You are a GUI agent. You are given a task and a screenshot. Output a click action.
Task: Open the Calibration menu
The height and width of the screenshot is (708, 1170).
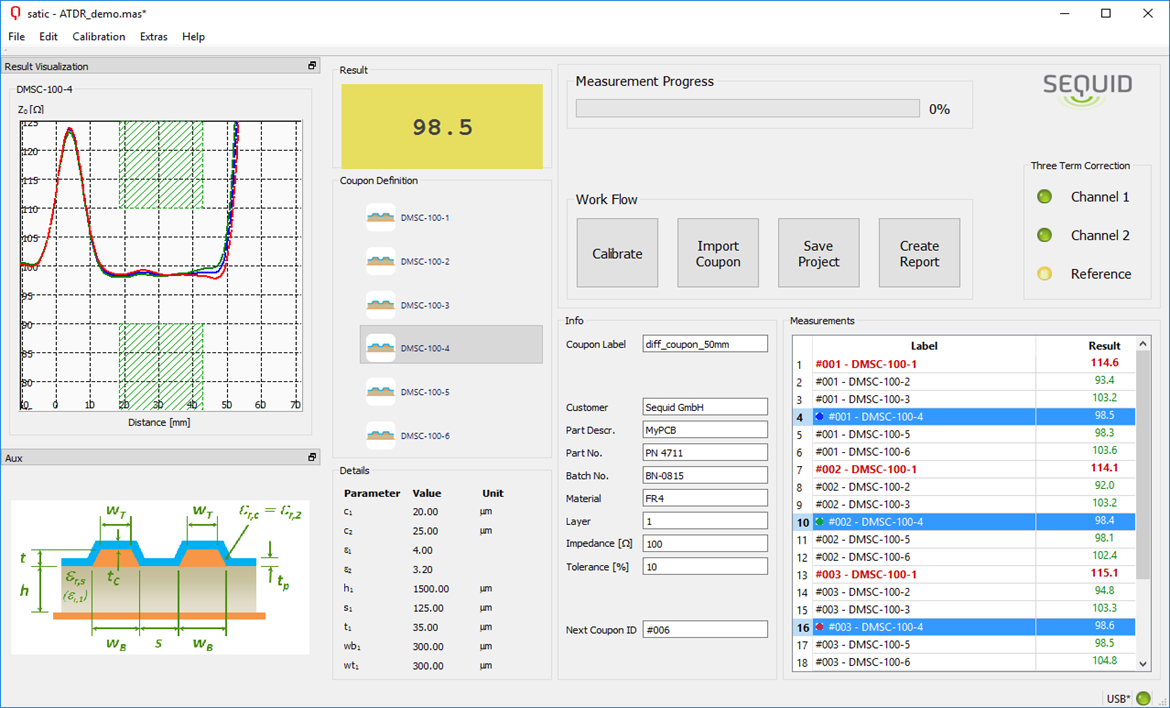pyautogui.click(x=99, y=37)
